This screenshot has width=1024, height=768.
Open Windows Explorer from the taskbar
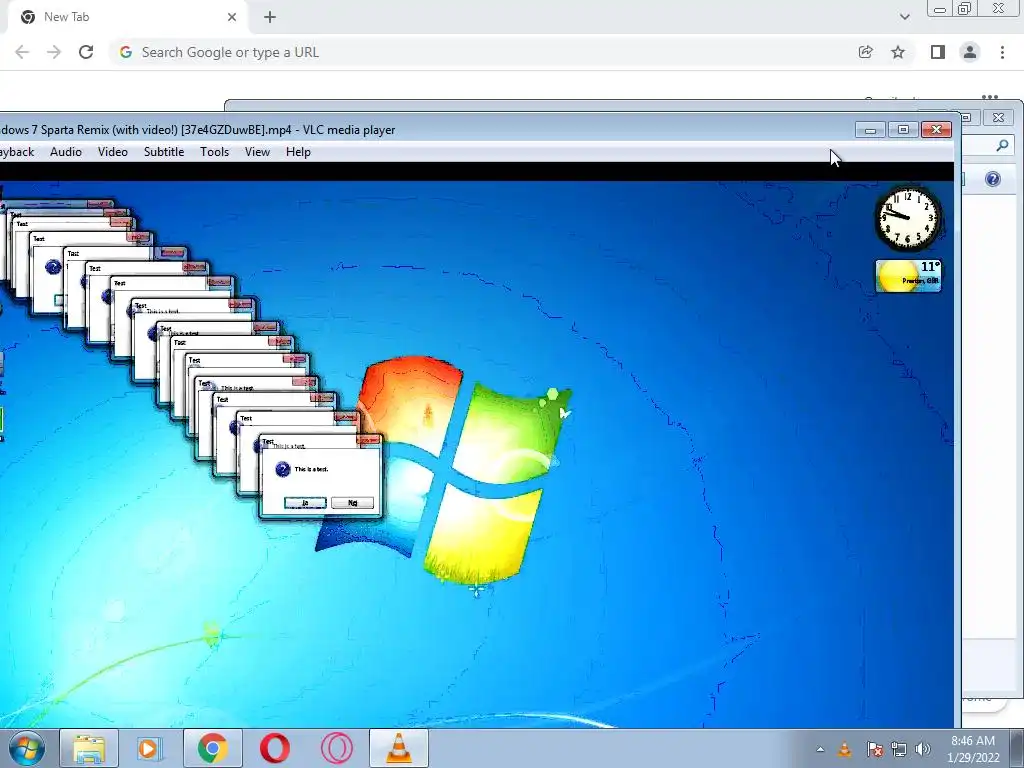tap(89, 748)
